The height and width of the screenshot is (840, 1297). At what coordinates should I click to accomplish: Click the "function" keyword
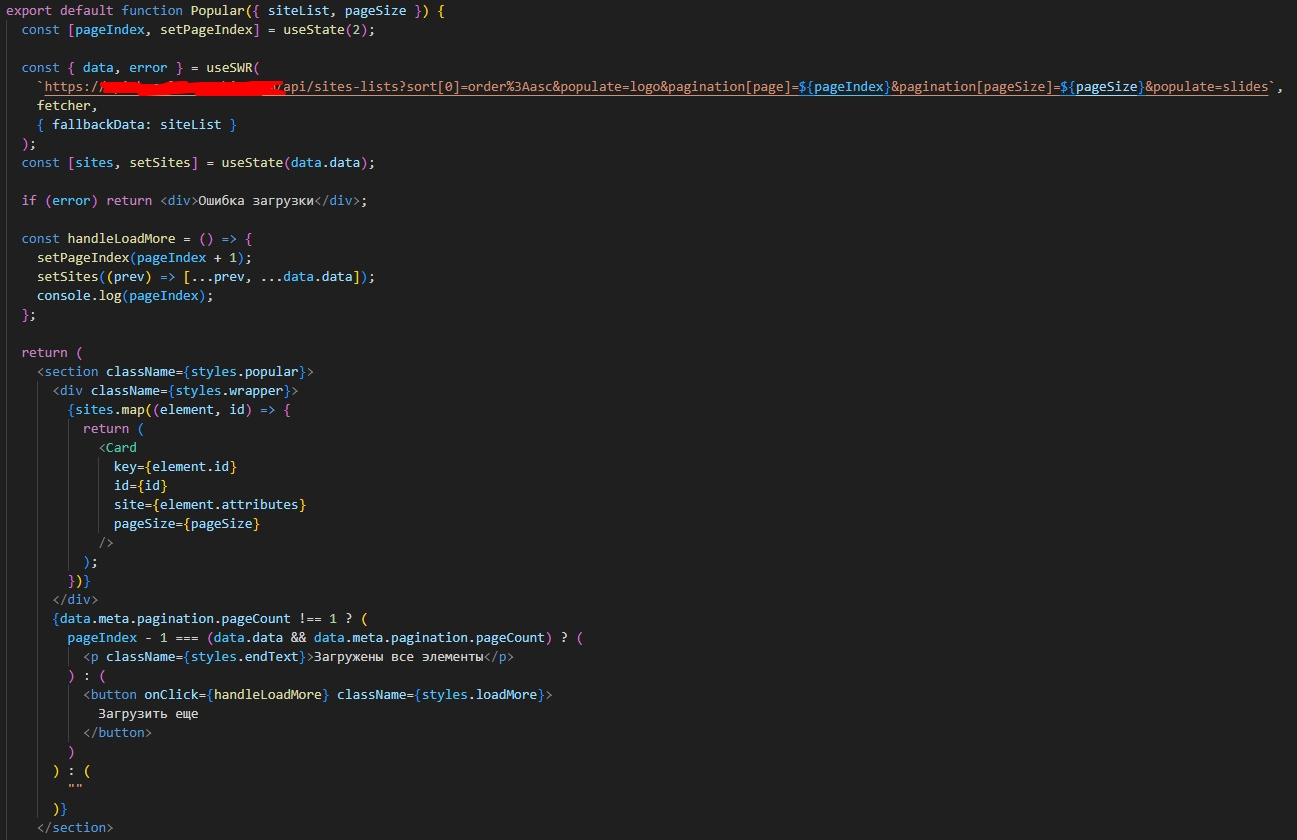click(x=152, y=10)
